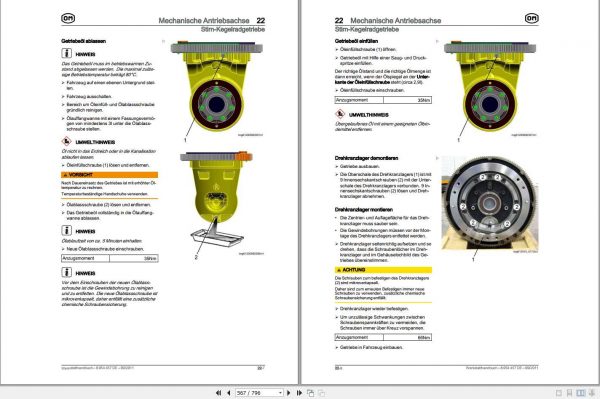600x399 pixels.
Task: Click the info icon beside first HINWEIS
Action: (67, 54)
